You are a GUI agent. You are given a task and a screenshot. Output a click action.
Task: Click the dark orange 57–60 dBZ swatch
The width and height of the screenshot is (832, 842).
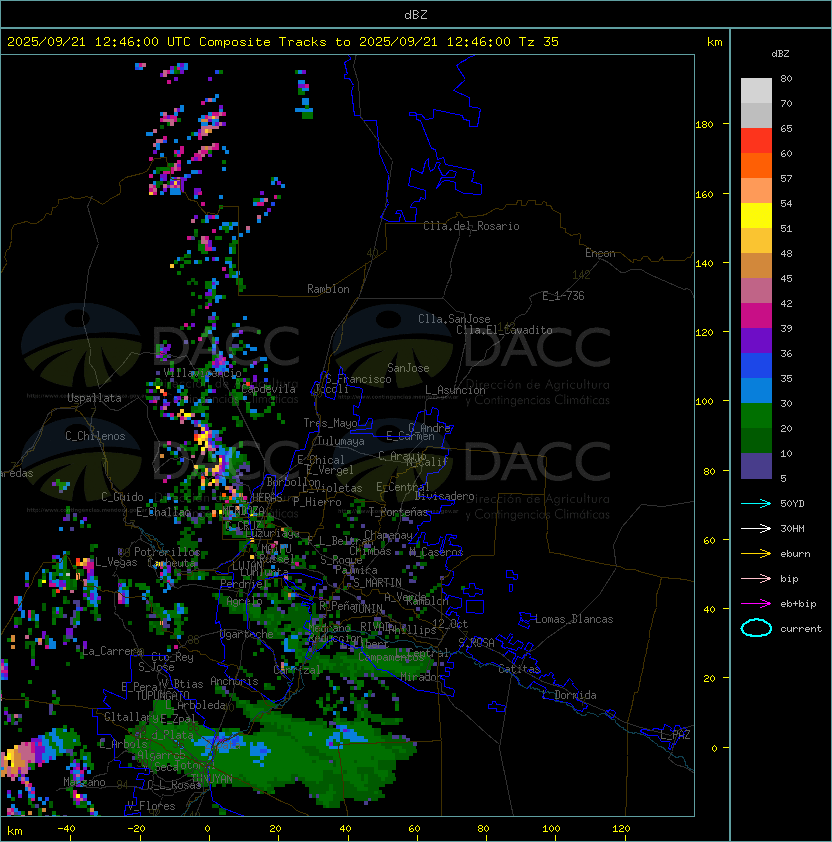pyautogui.click(x=756, y=166)
